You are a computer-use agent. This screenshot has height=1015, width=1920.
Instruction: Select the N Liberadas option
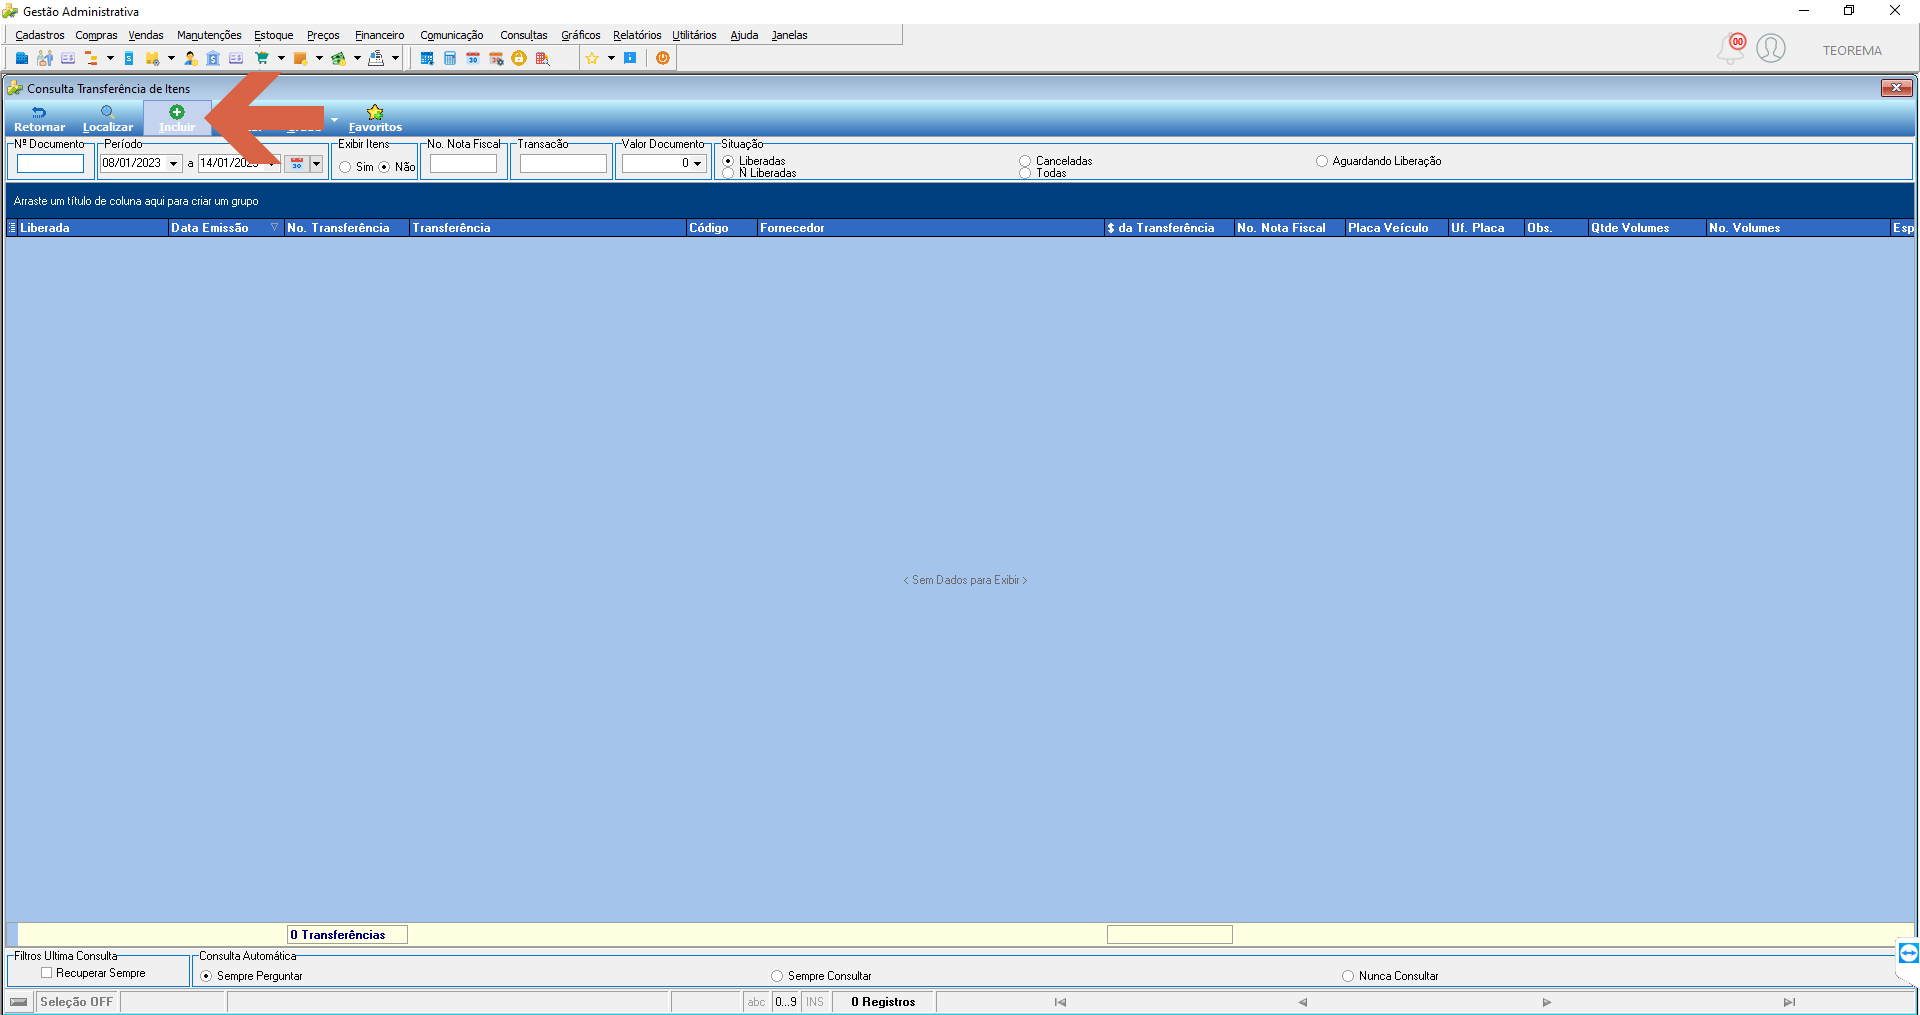coord(728,173)
